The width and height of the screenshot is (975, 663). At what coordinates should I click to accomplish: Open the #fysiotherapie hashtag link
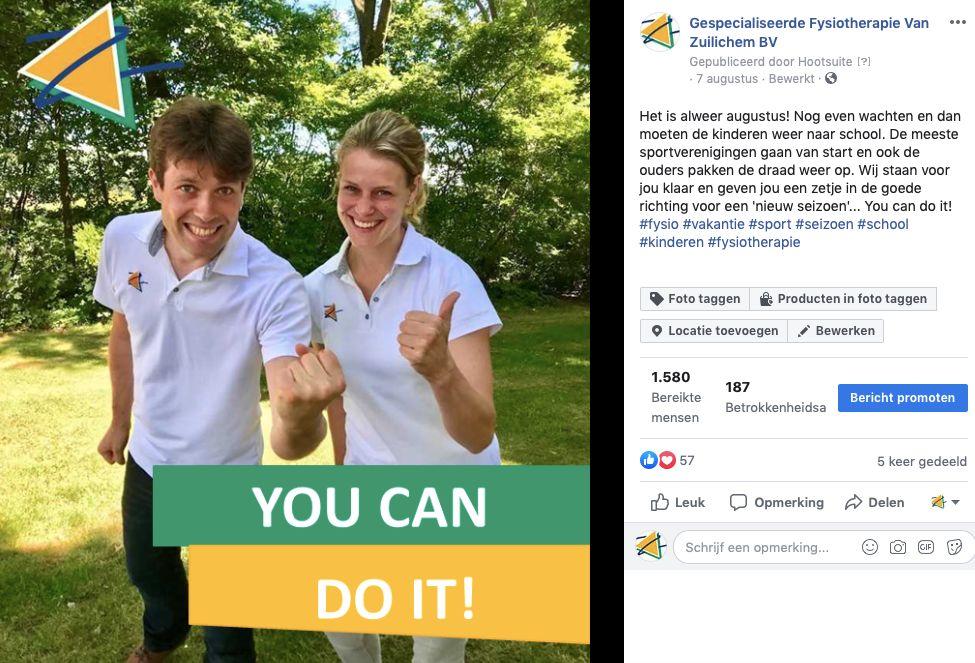[x=754, y=242]
